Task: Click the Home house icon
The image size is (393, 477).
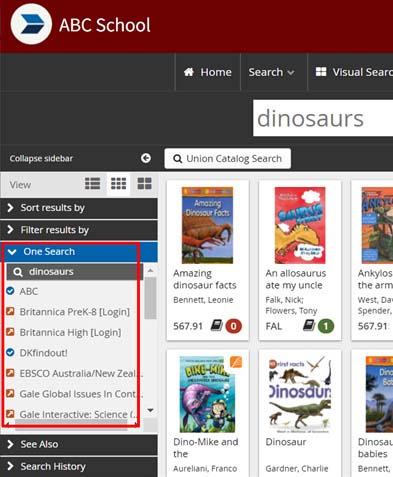Action: [x=189, y=72]
